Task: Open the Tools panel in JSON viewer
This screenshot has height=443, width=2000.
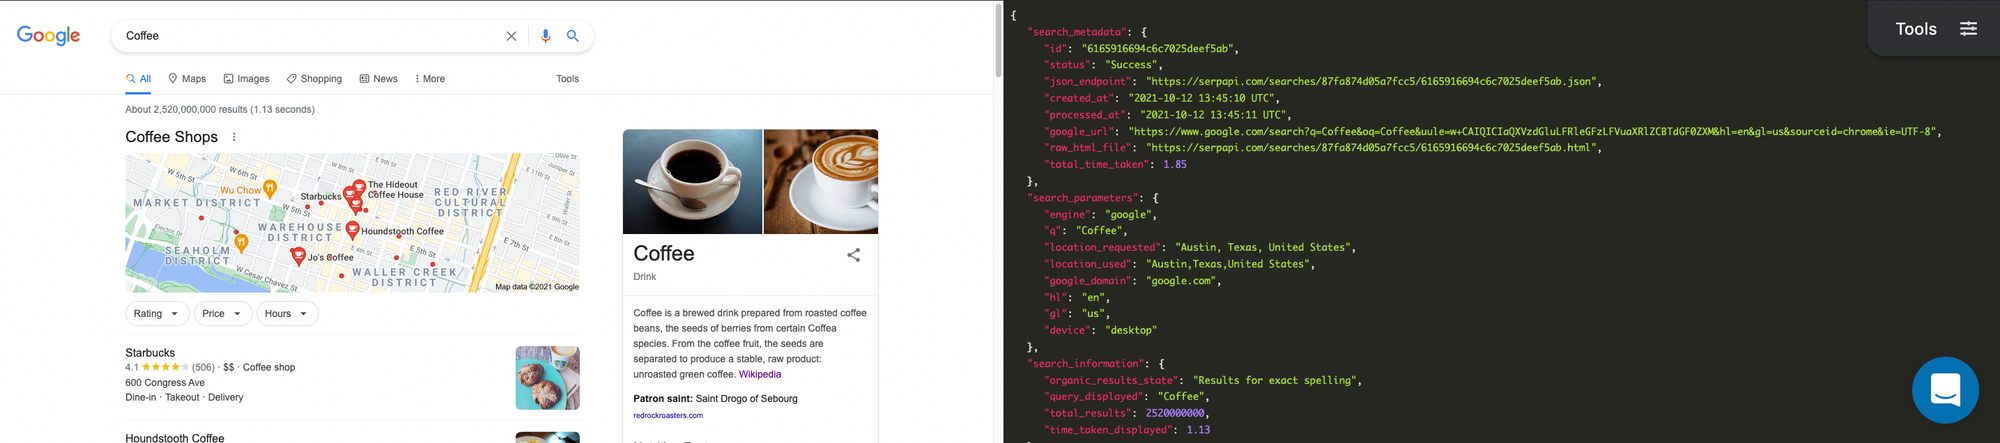Action: (1916, 29)
